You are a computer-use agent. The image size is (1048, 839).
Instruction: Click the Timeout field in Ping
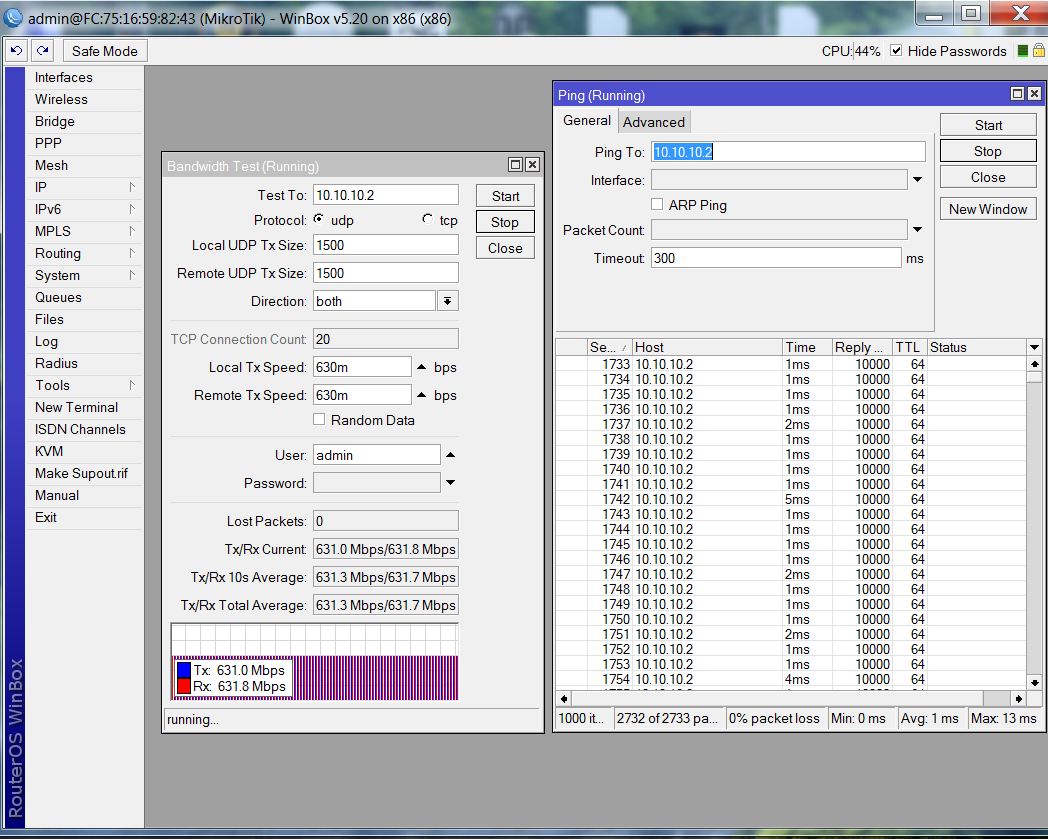click(776, 258)
